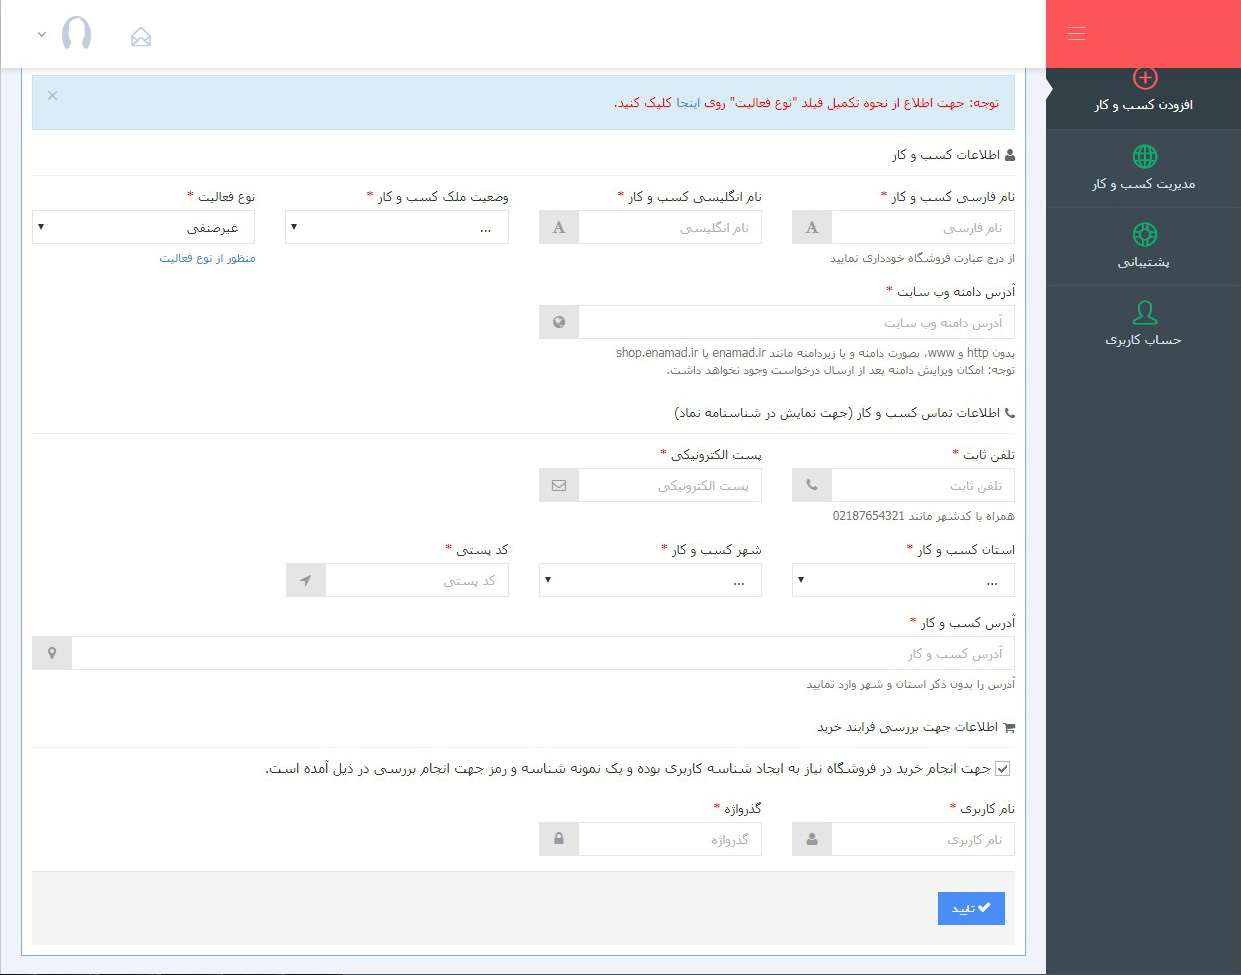This screenshot has height=975, width=1241.
Task: Click the letter A icon beside نام انگلیسی
Action: click(x=559, y=228)
